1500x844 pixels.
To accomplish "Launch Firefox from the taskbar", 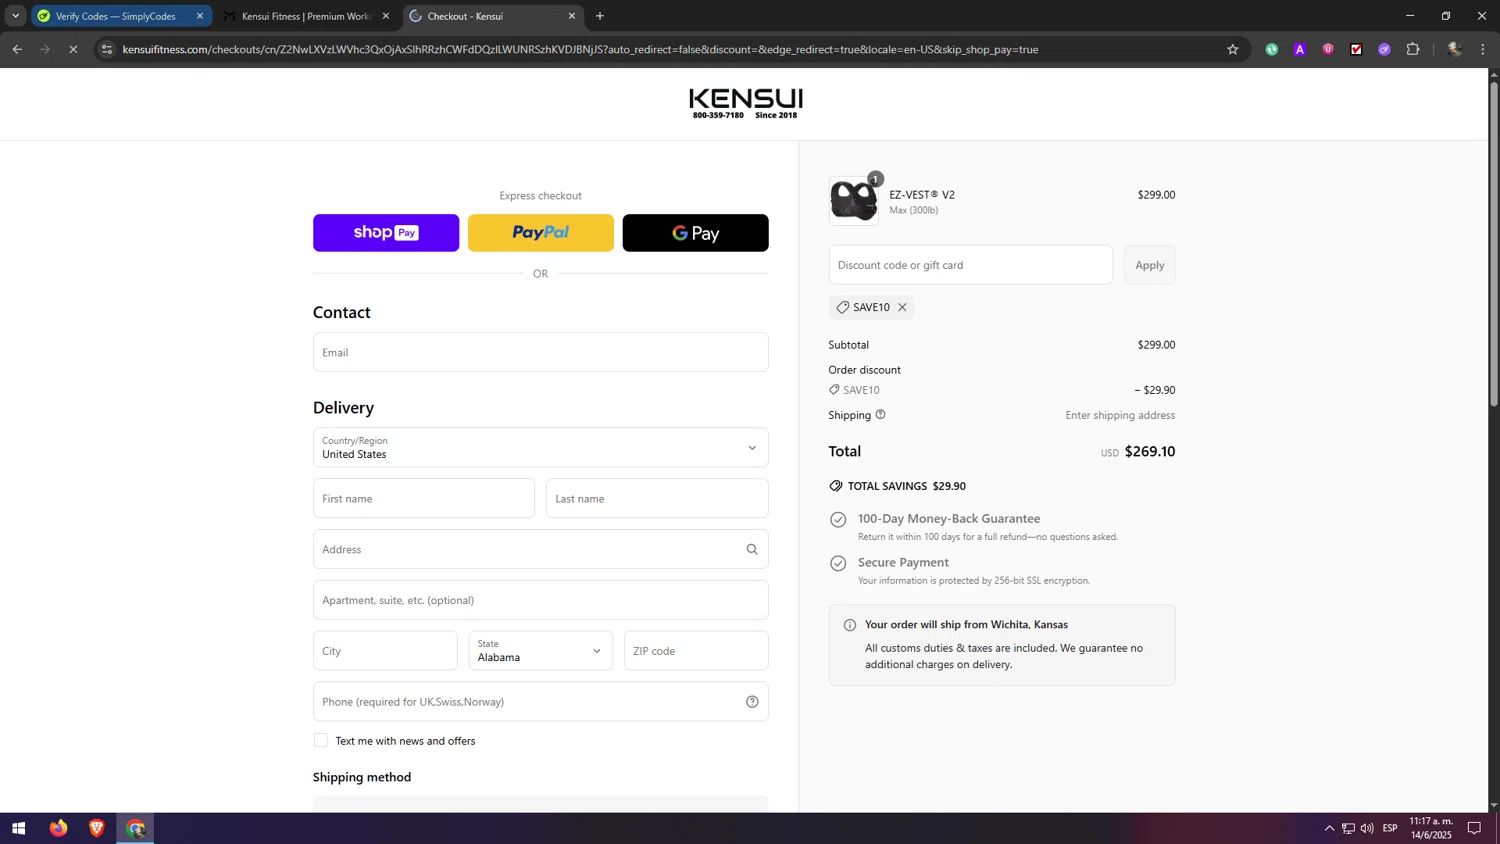I will [58, 828].
